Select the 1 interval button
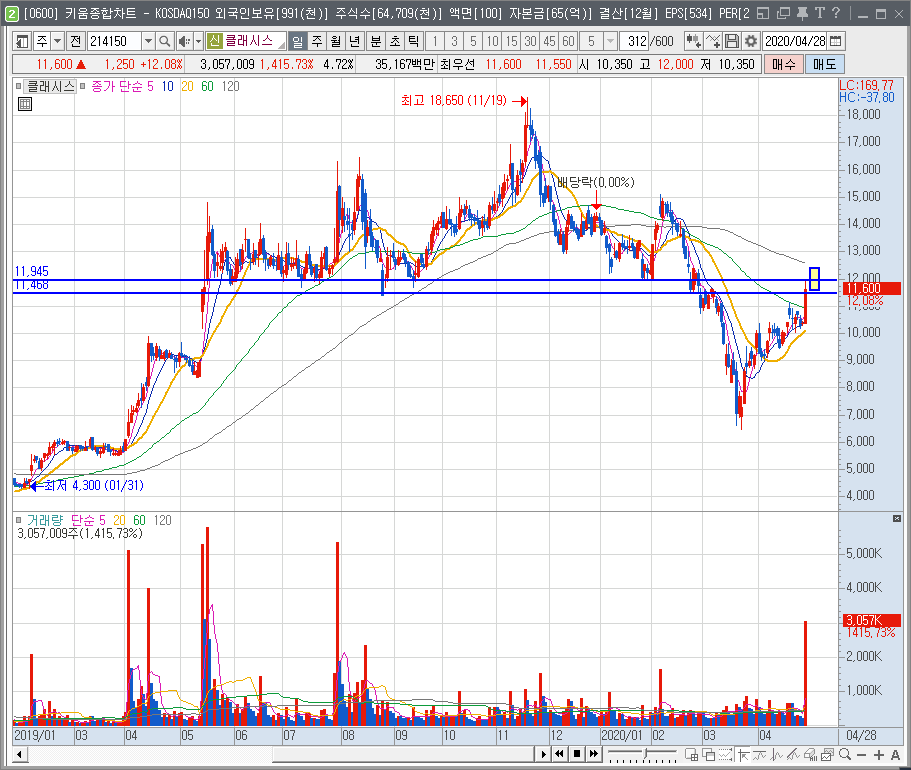 point(435,41)
